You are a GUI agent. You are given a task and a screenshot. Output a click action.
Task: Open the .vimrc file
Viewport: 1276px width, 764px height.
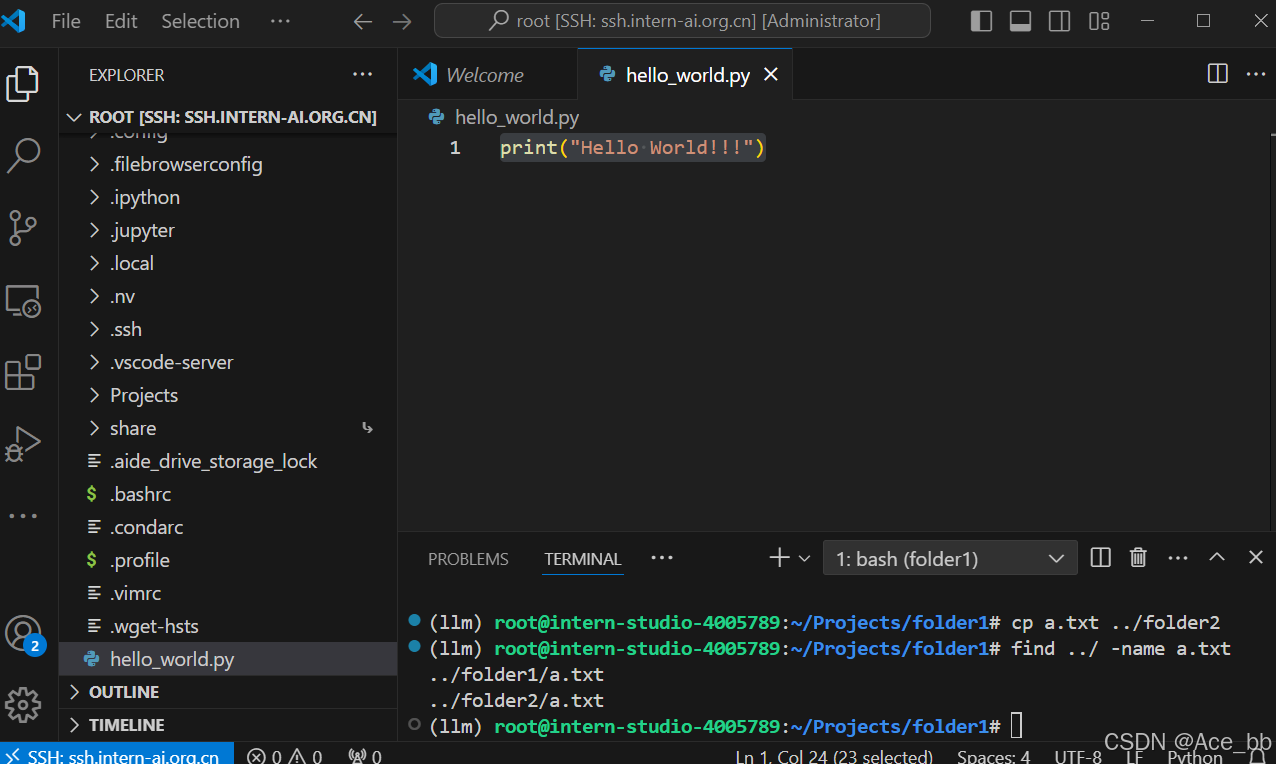(x=228, y=593)
